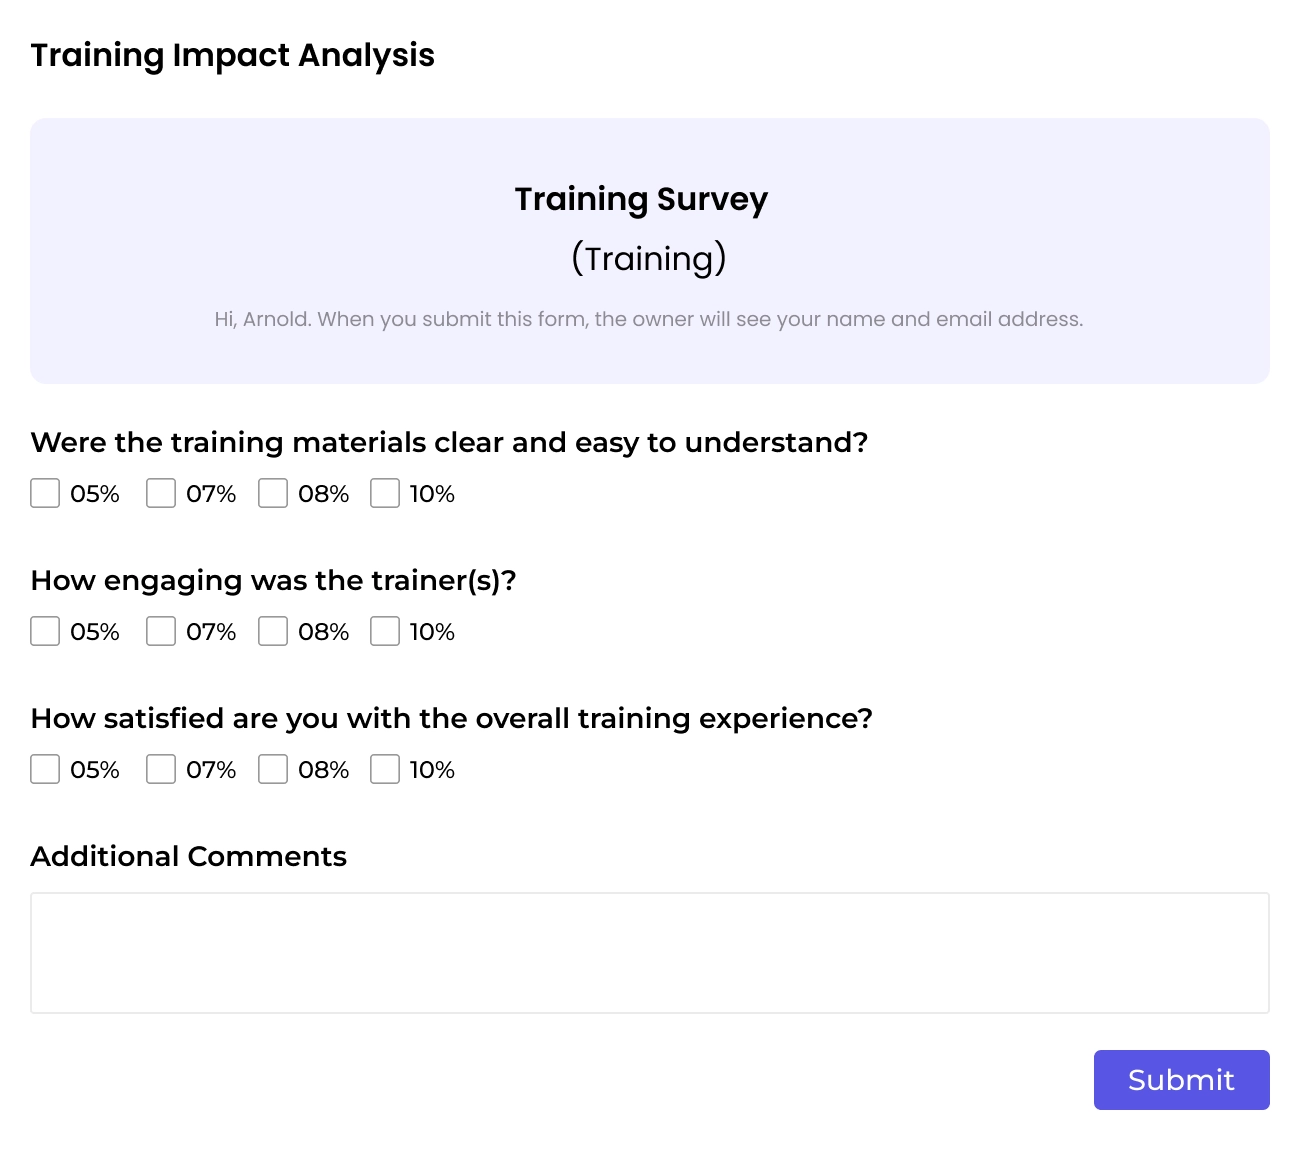Select 08% for trainer engagement
Screen dimensions: 1300x1154
[273, 631]
